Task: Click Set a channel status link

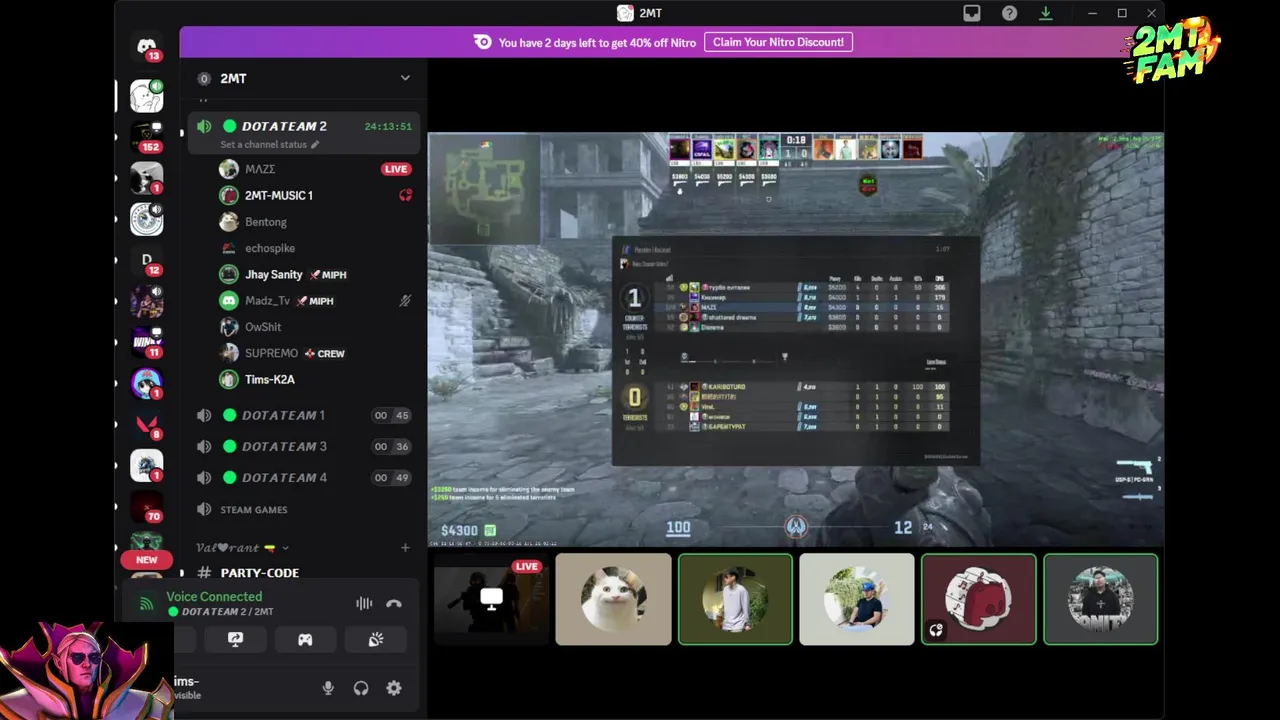Action: (264, 144)
